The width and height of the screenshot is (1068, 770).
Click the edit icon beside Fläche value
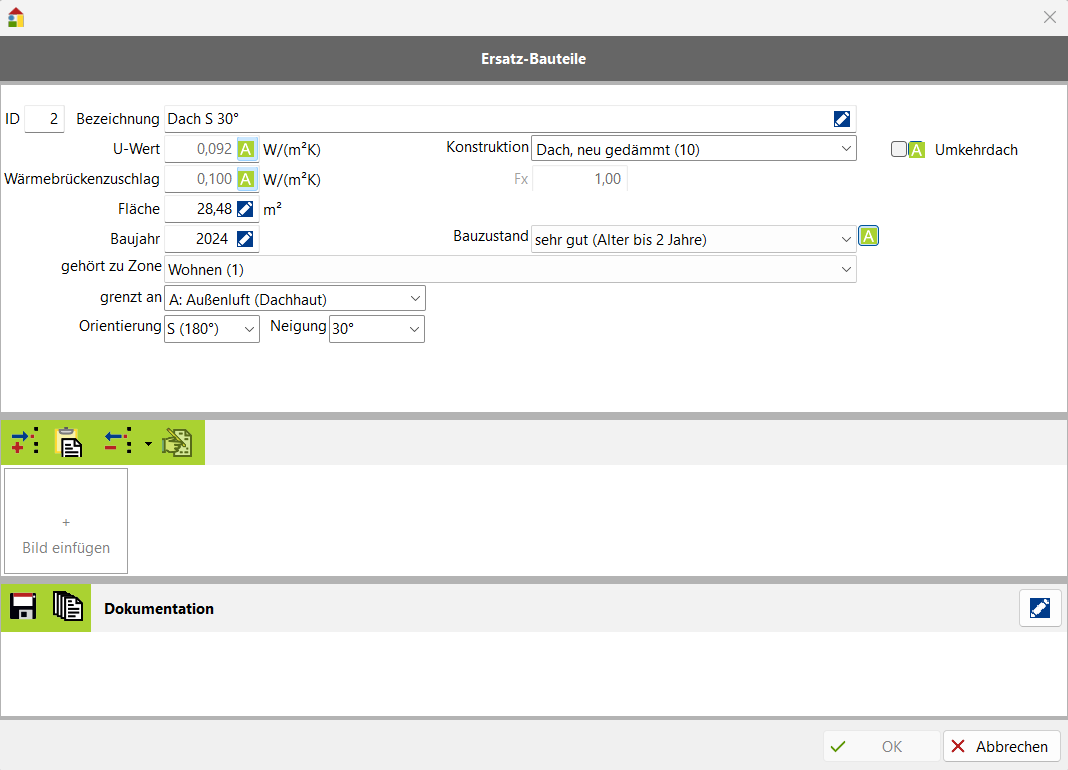point(245,209)
